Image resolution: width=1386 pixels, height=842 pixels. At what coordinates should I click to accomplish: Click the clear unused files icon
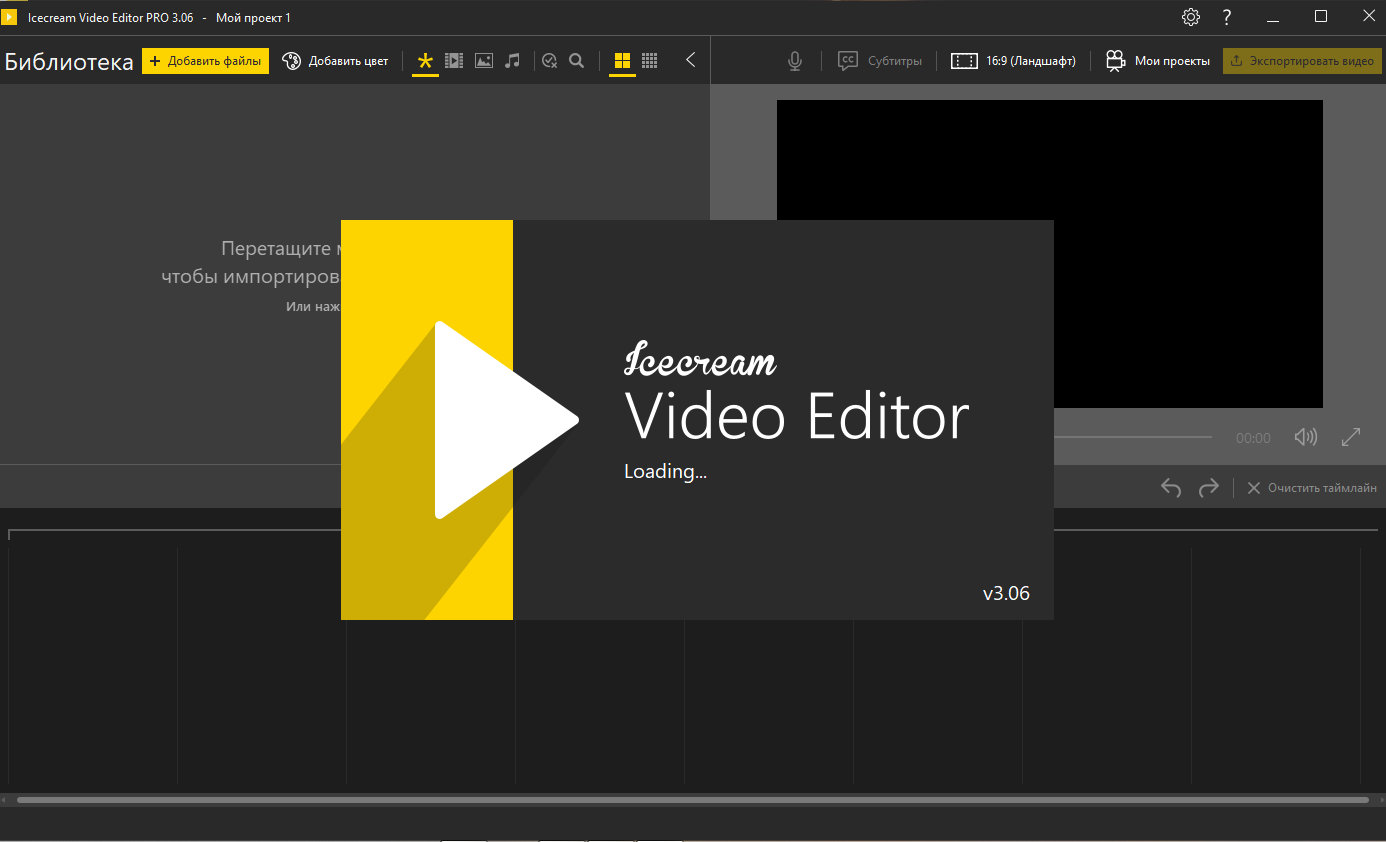[x=549, y=61]
